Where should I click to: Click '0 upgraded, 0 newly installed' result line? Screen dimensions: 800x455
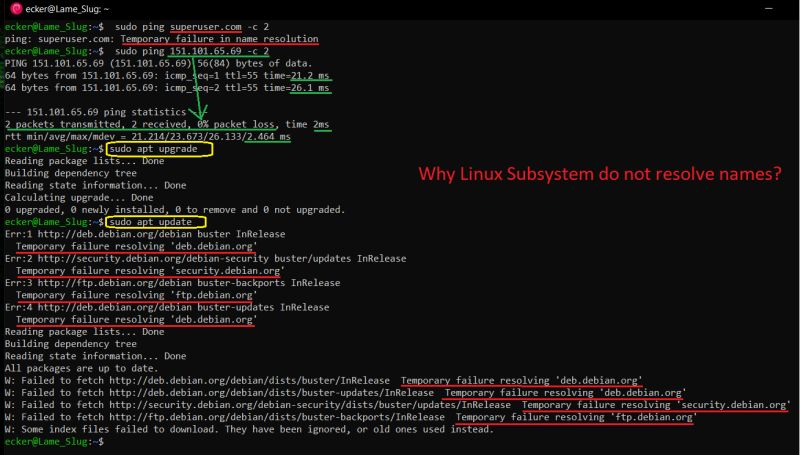(x=175, y=210)
